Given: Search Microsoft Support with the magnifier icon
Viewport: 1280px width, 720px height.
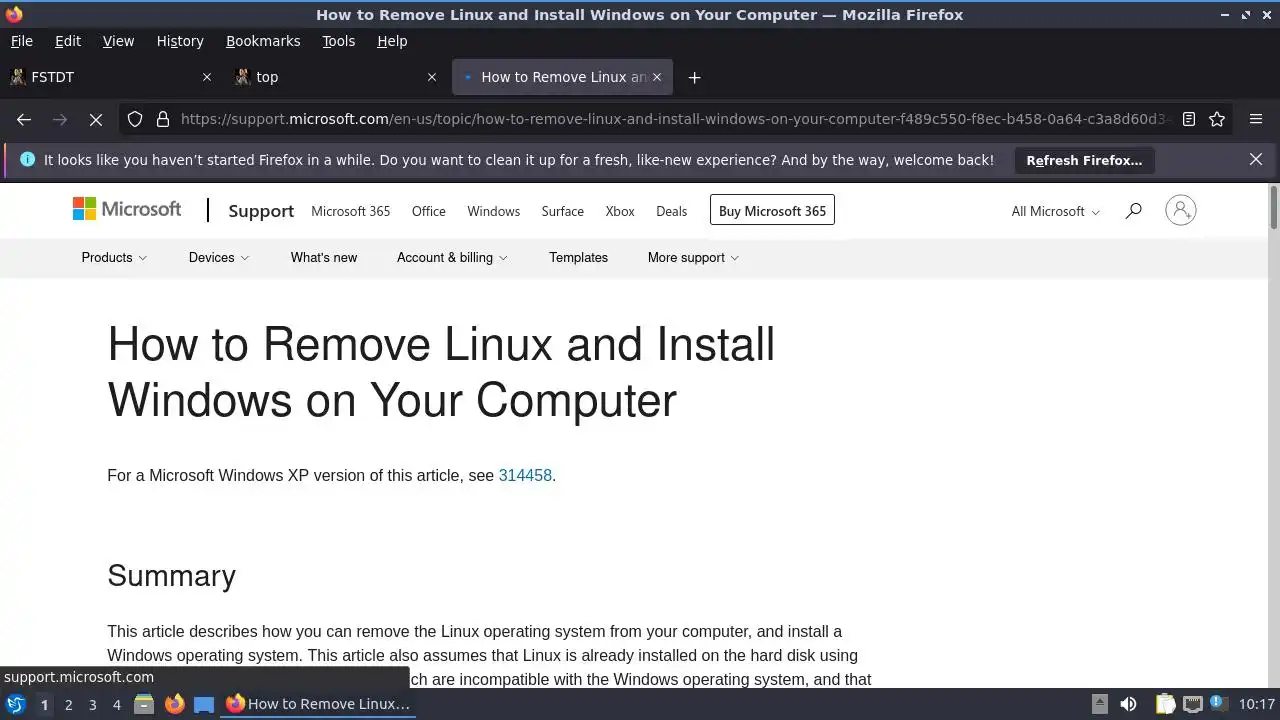Looking at the screenshot, I should click(x=1133, y=211).
